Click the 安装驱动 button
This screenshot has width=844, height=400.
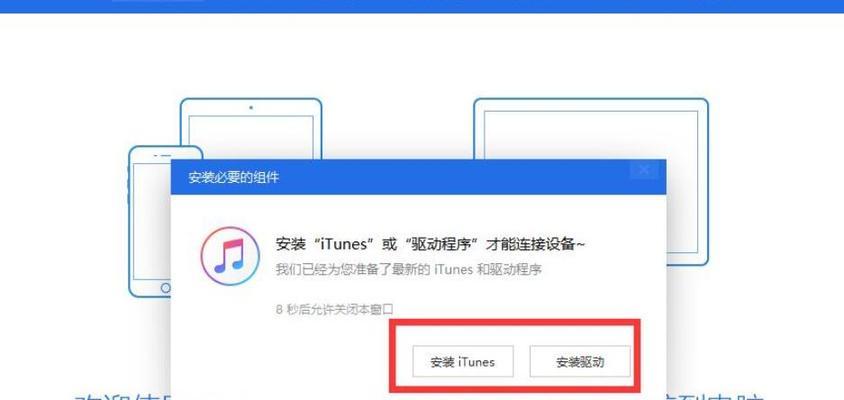[x=580, y=362]
